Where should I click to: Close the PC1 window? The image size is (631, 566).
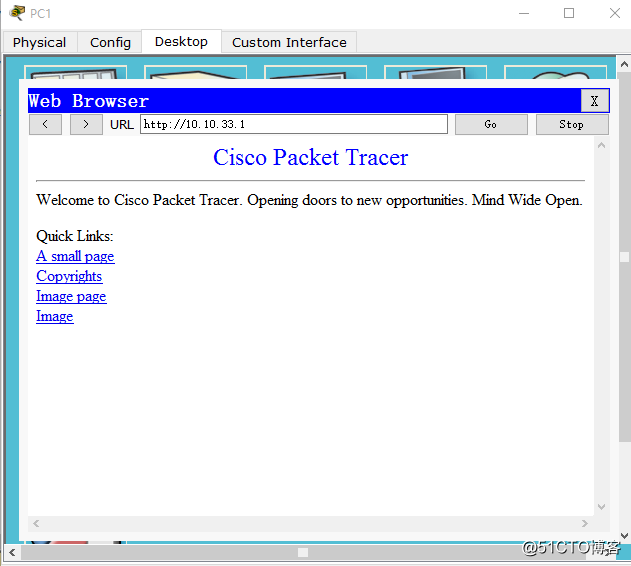pos(615,13)
